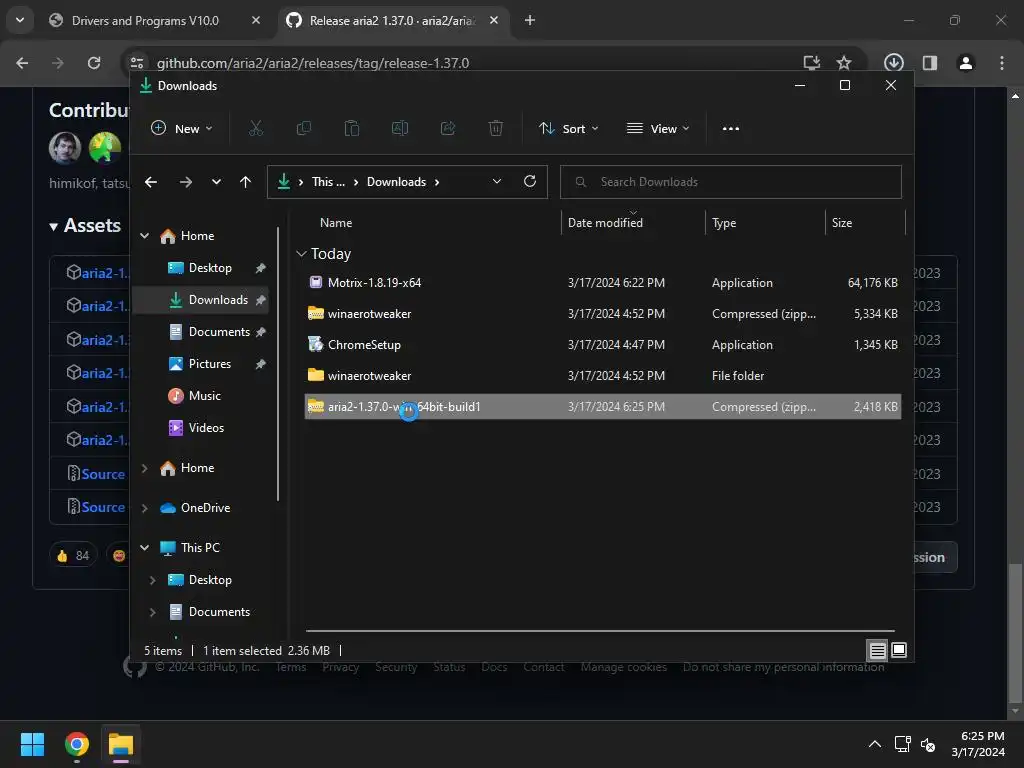Open the Sort dropdown menu

click(569, 129)
